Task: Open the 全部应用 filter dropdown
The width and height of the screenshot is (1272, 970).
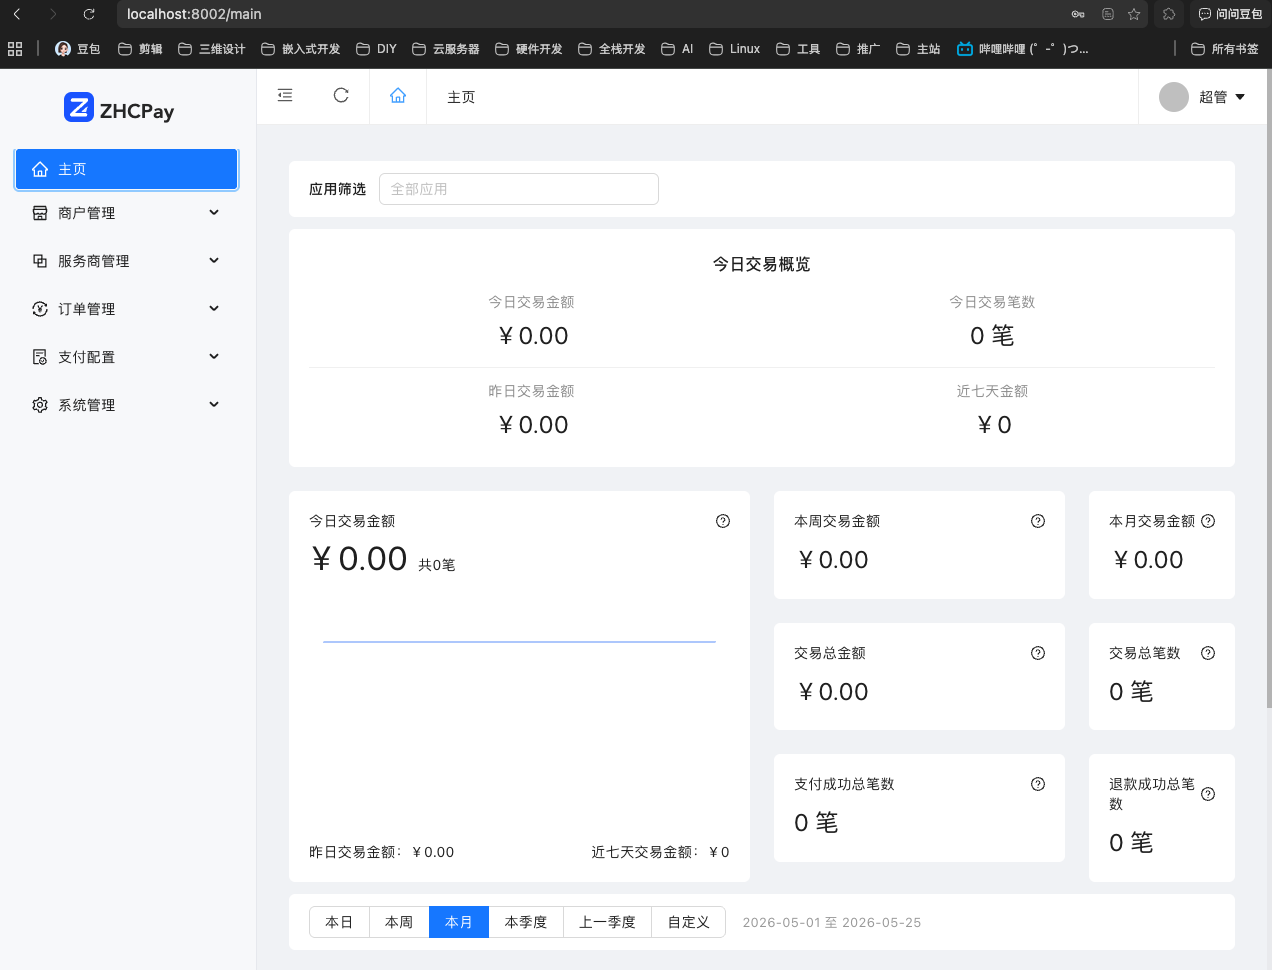Action: coord(518,189)
